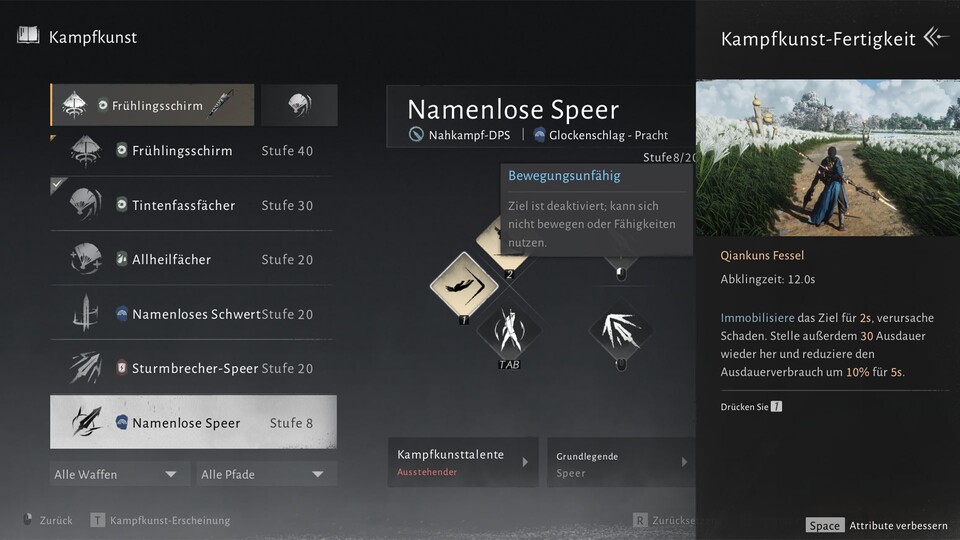Select Namenlose Speer Stufe 8 entry
Viewport: 960px width, 540px height.
(193, 423)
